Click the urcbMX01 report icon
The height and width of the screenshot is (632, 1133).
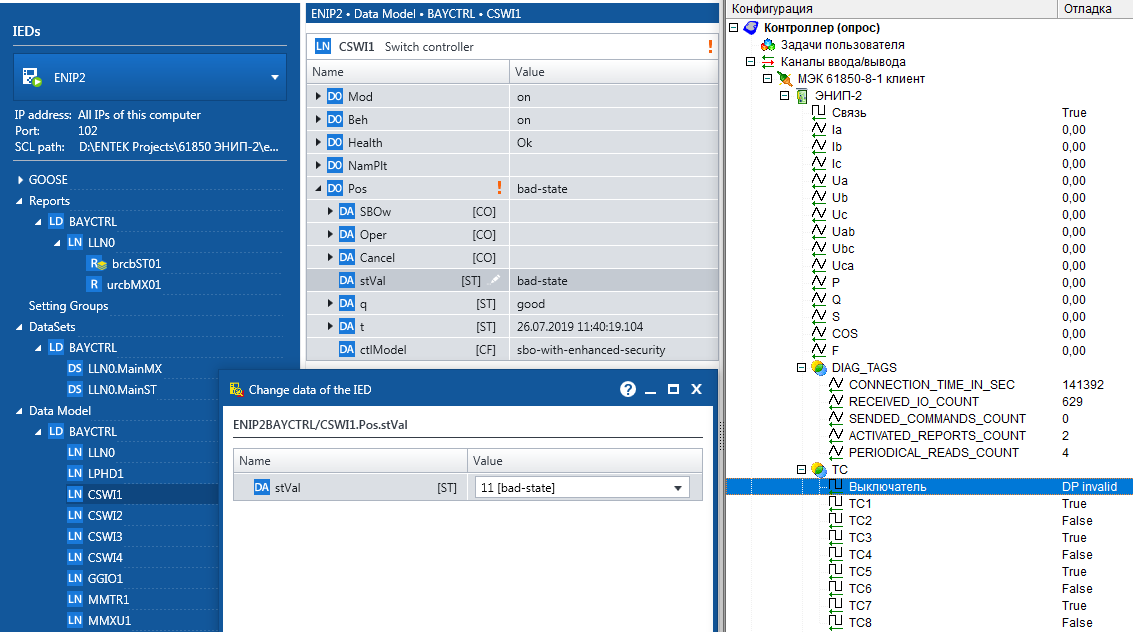[x=97, y=285]
